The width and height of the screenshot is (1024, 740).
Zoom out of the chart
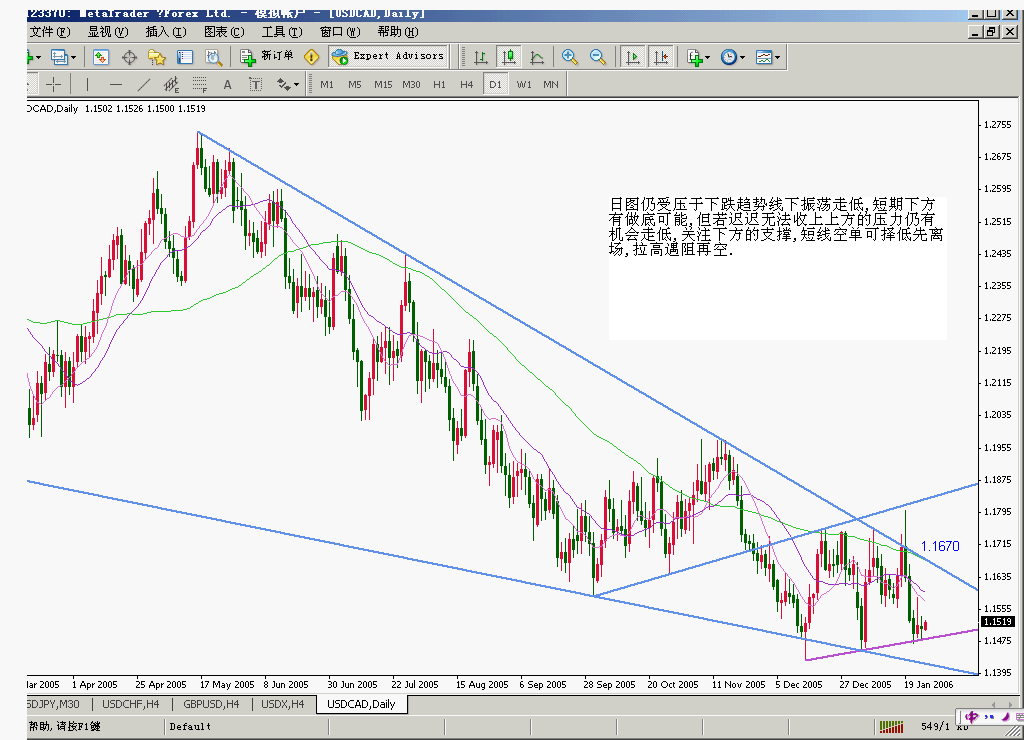point(598,57)
